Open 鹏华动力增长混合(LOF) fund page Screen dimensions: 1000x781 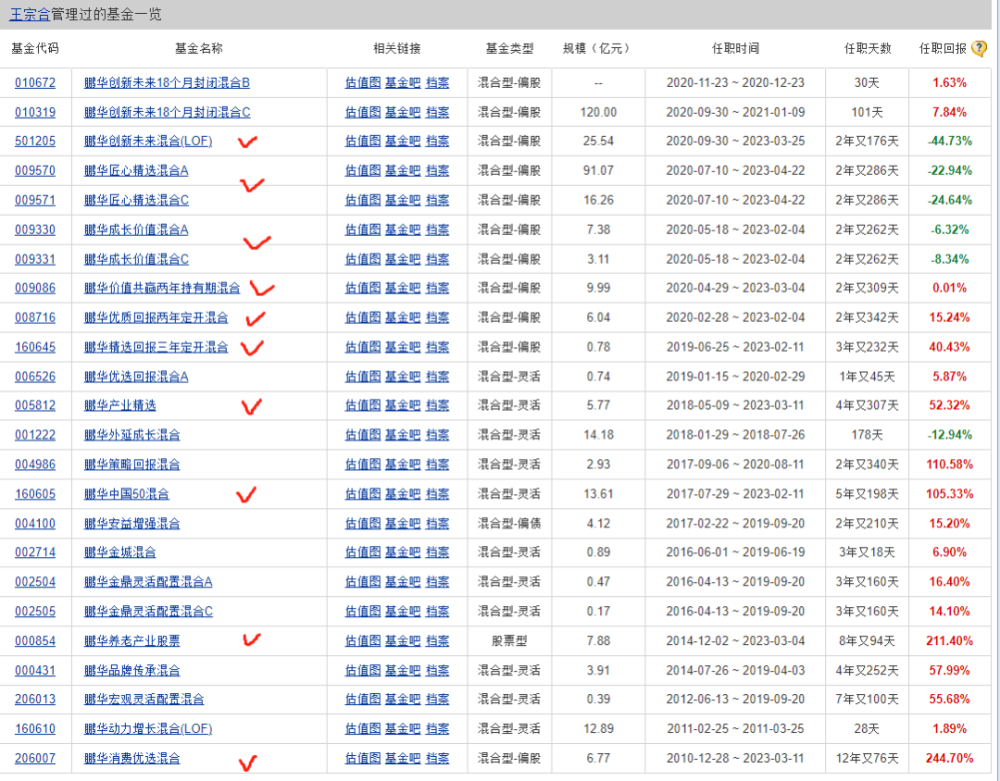[x=148, y=729]
